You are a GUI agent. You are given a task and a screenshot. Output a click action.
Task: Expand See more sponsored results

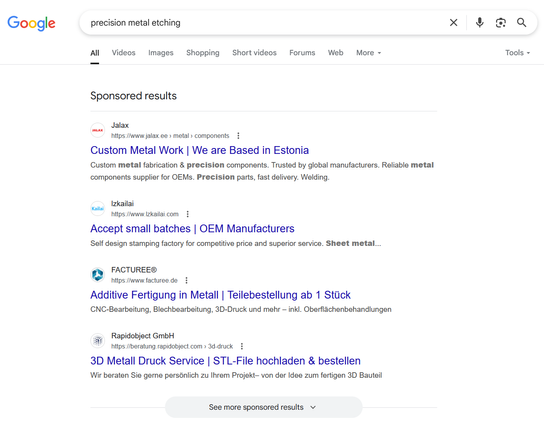click(x=263, y=407)
